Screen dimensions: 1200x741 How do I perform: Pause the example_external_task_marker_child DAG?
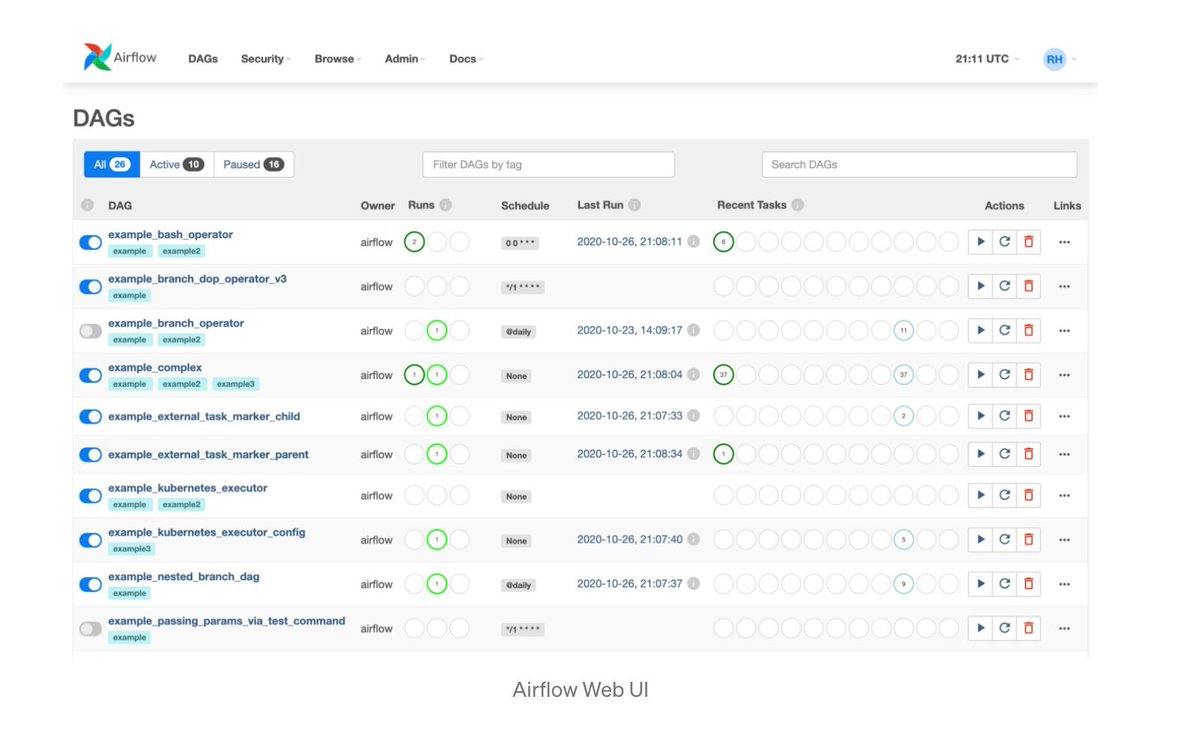point(90,416)
